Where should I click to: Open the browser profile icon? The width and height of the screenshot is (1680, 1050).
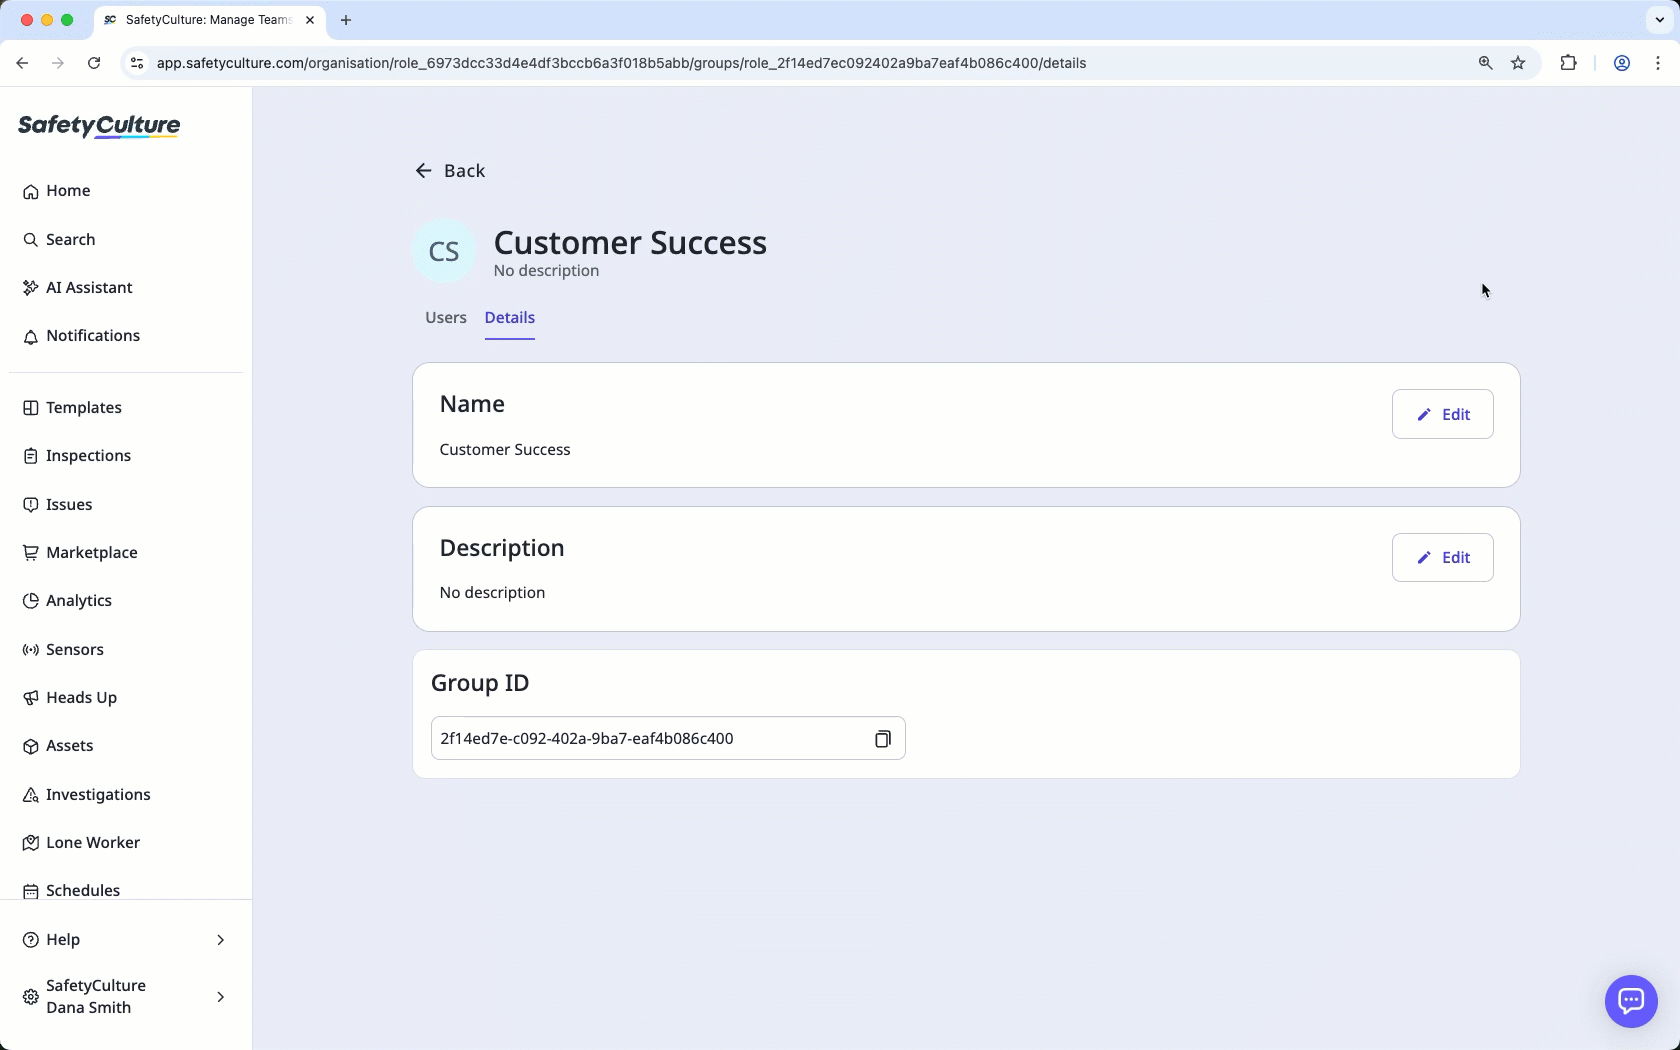tap(1622, 63)
